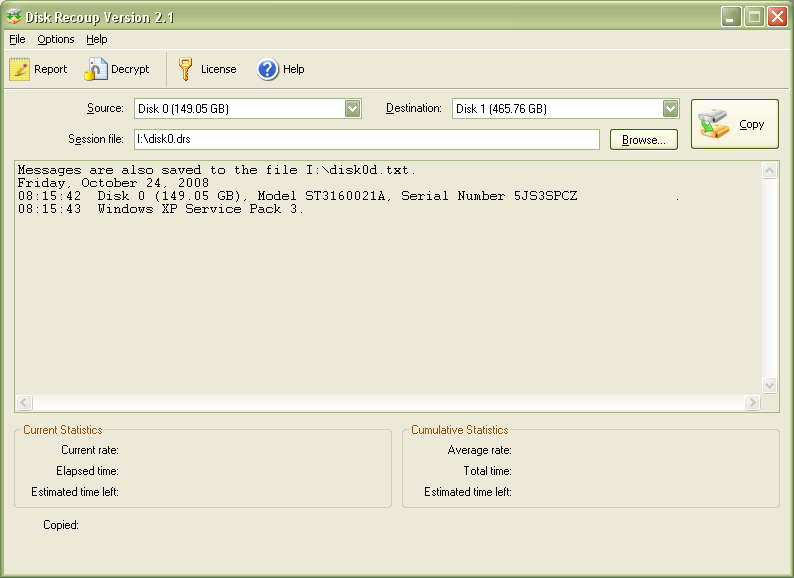The width and height of the screenshot is (794, 578).
Task: Open the File menu
Action: (x=17, y=39)
